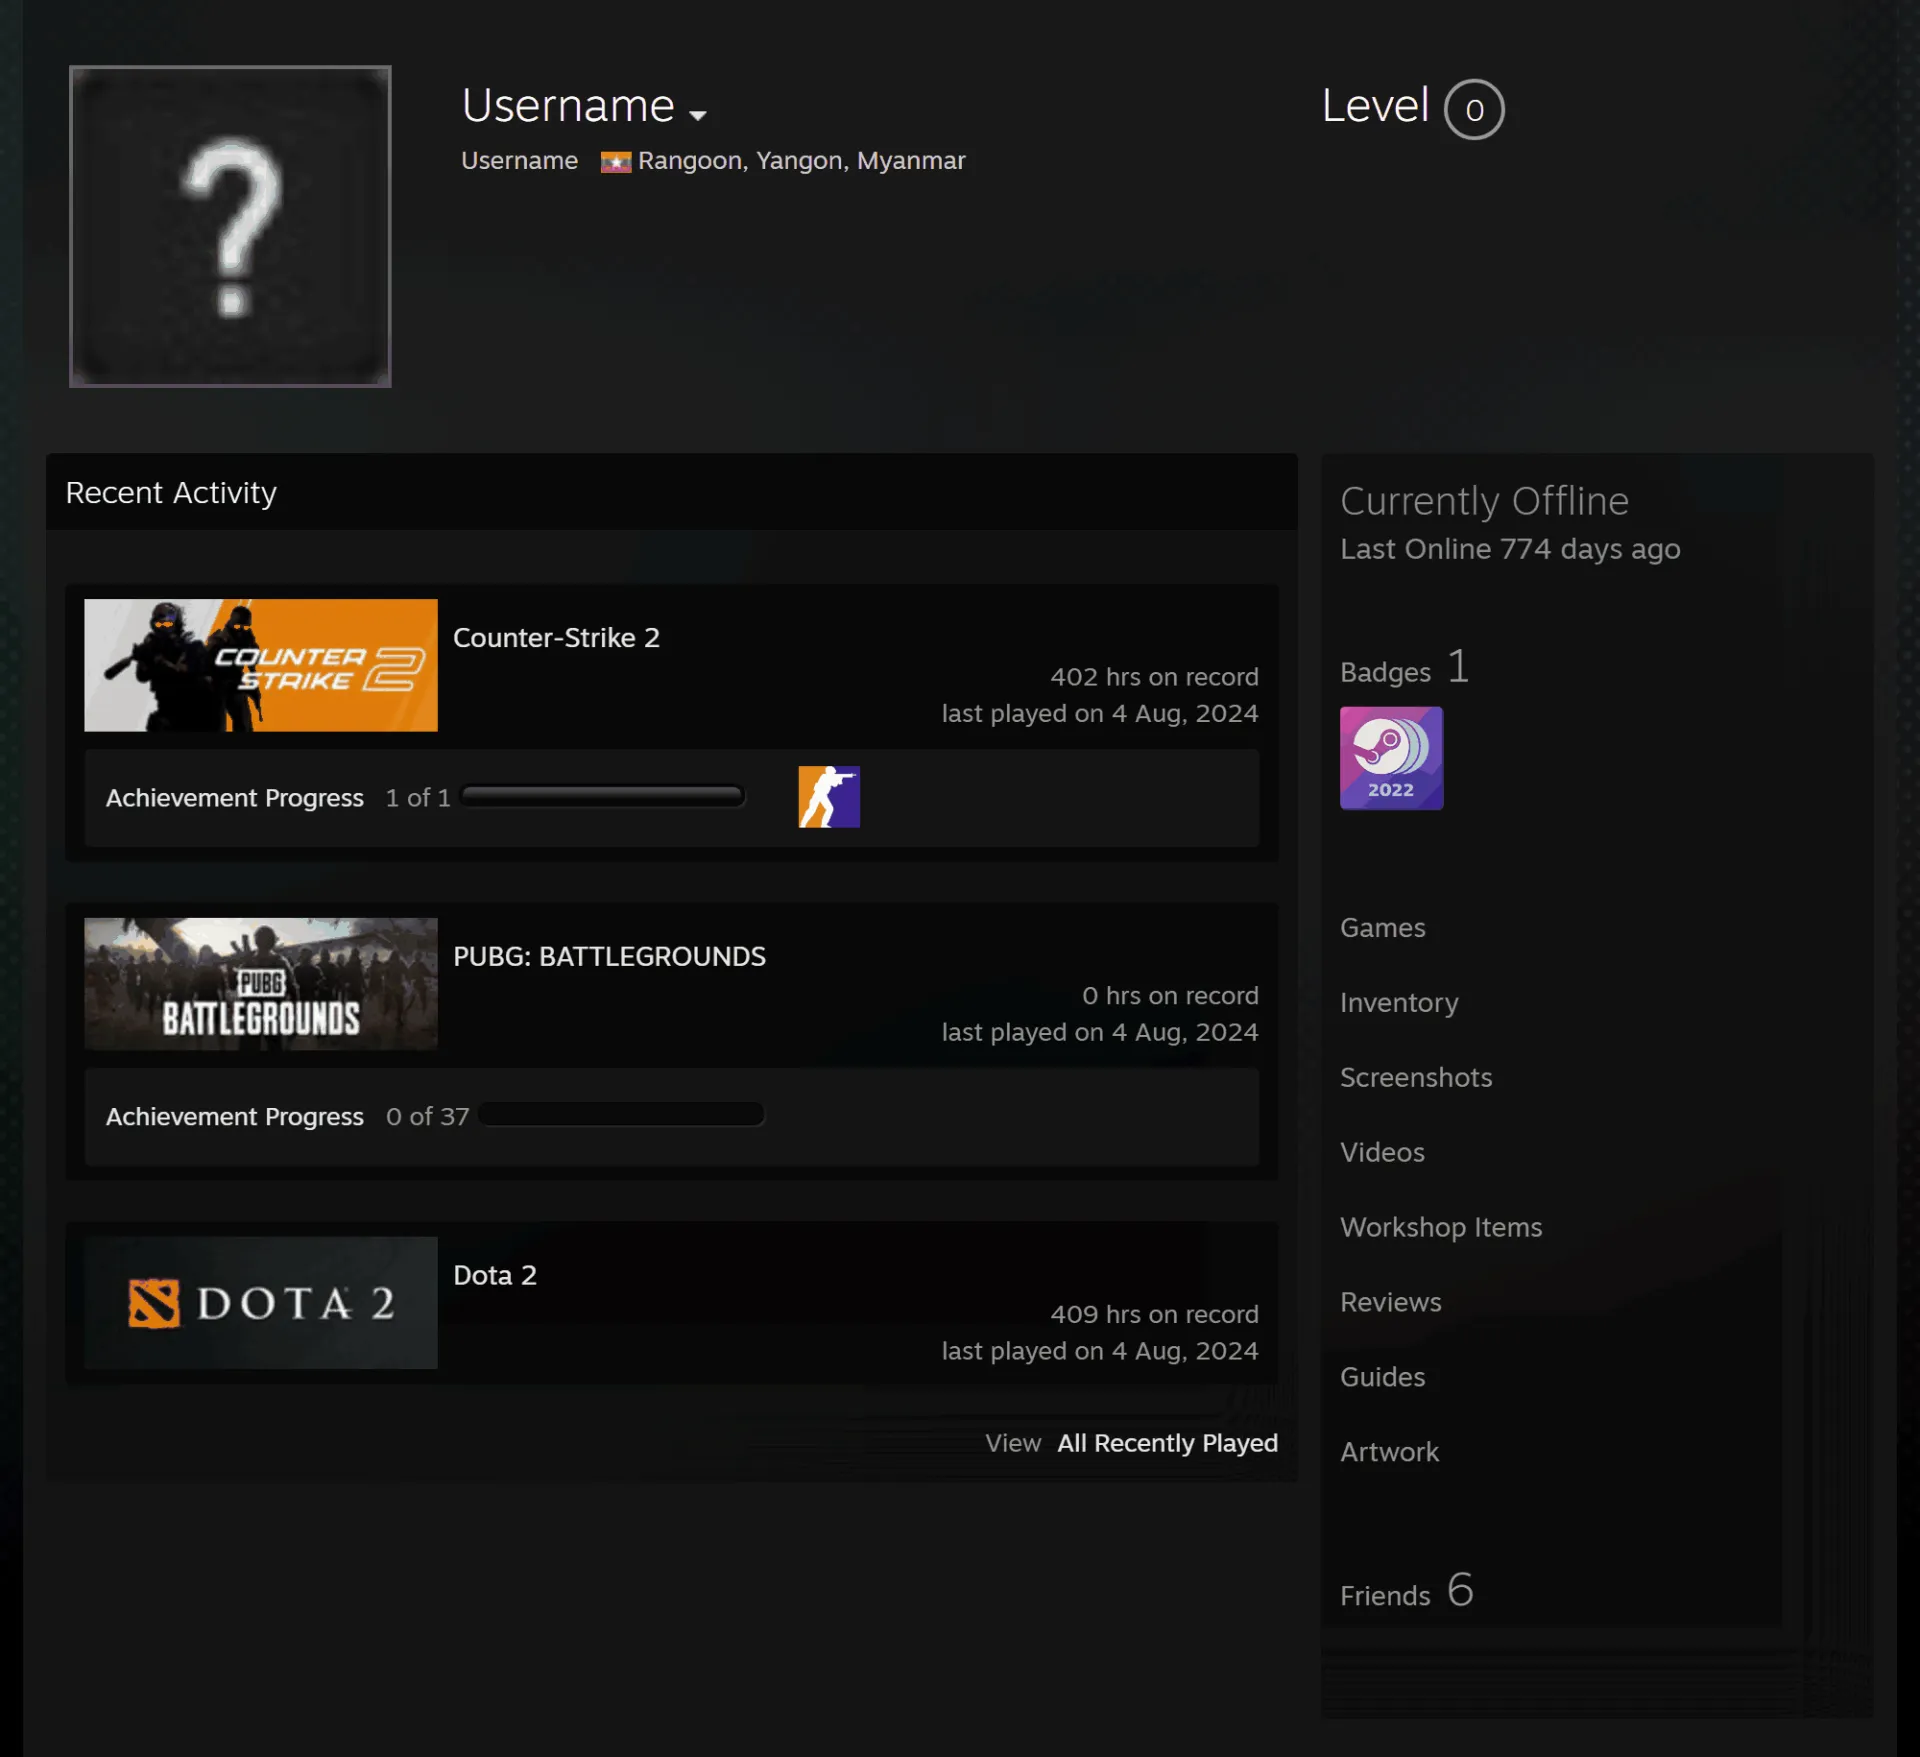Open the Dota 2 game banner
1920x1757 pixels.
261,1303
